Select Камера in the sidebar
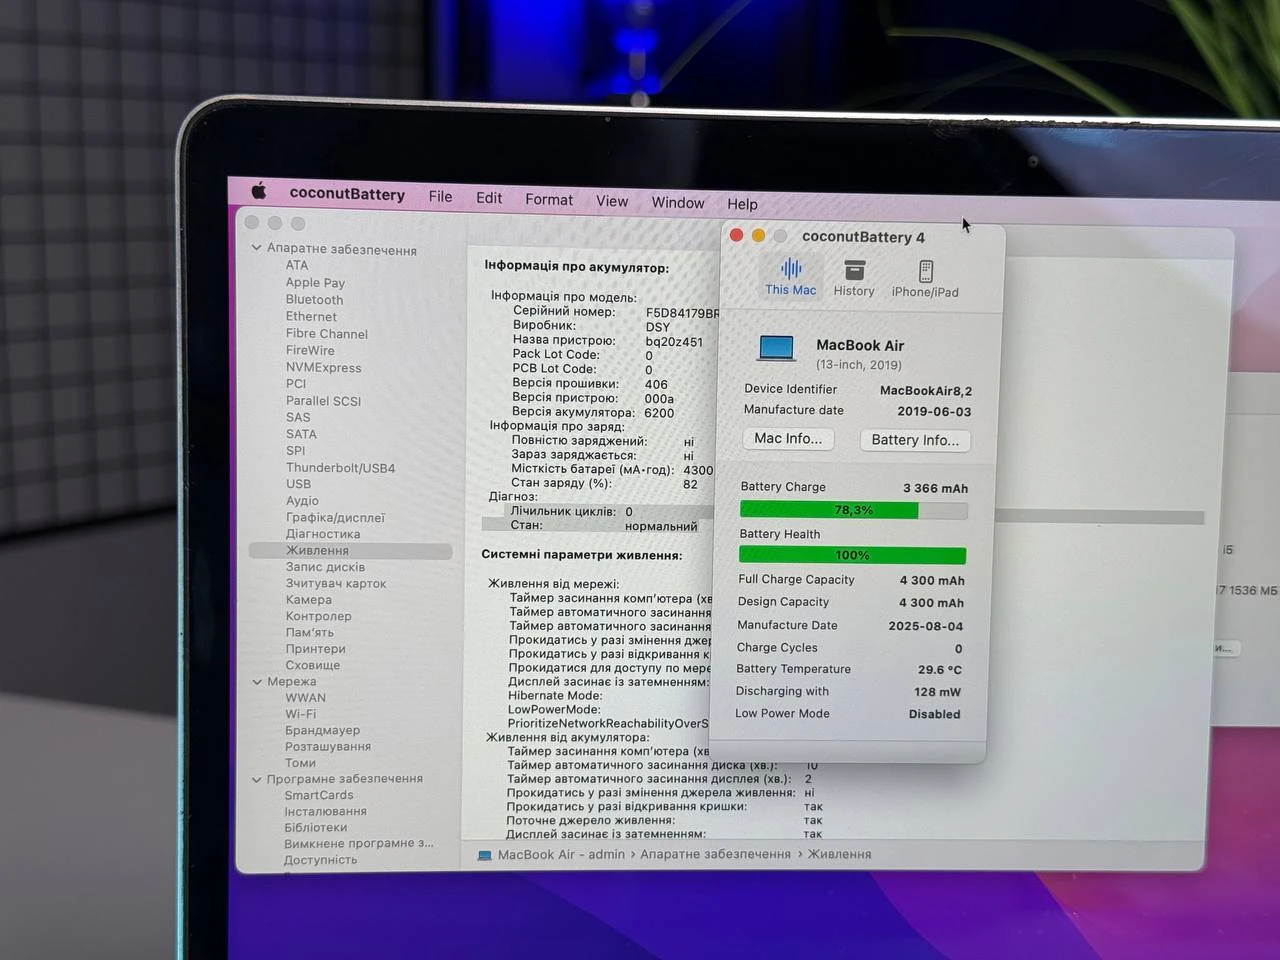The image size is (1280, 960). 308,600
